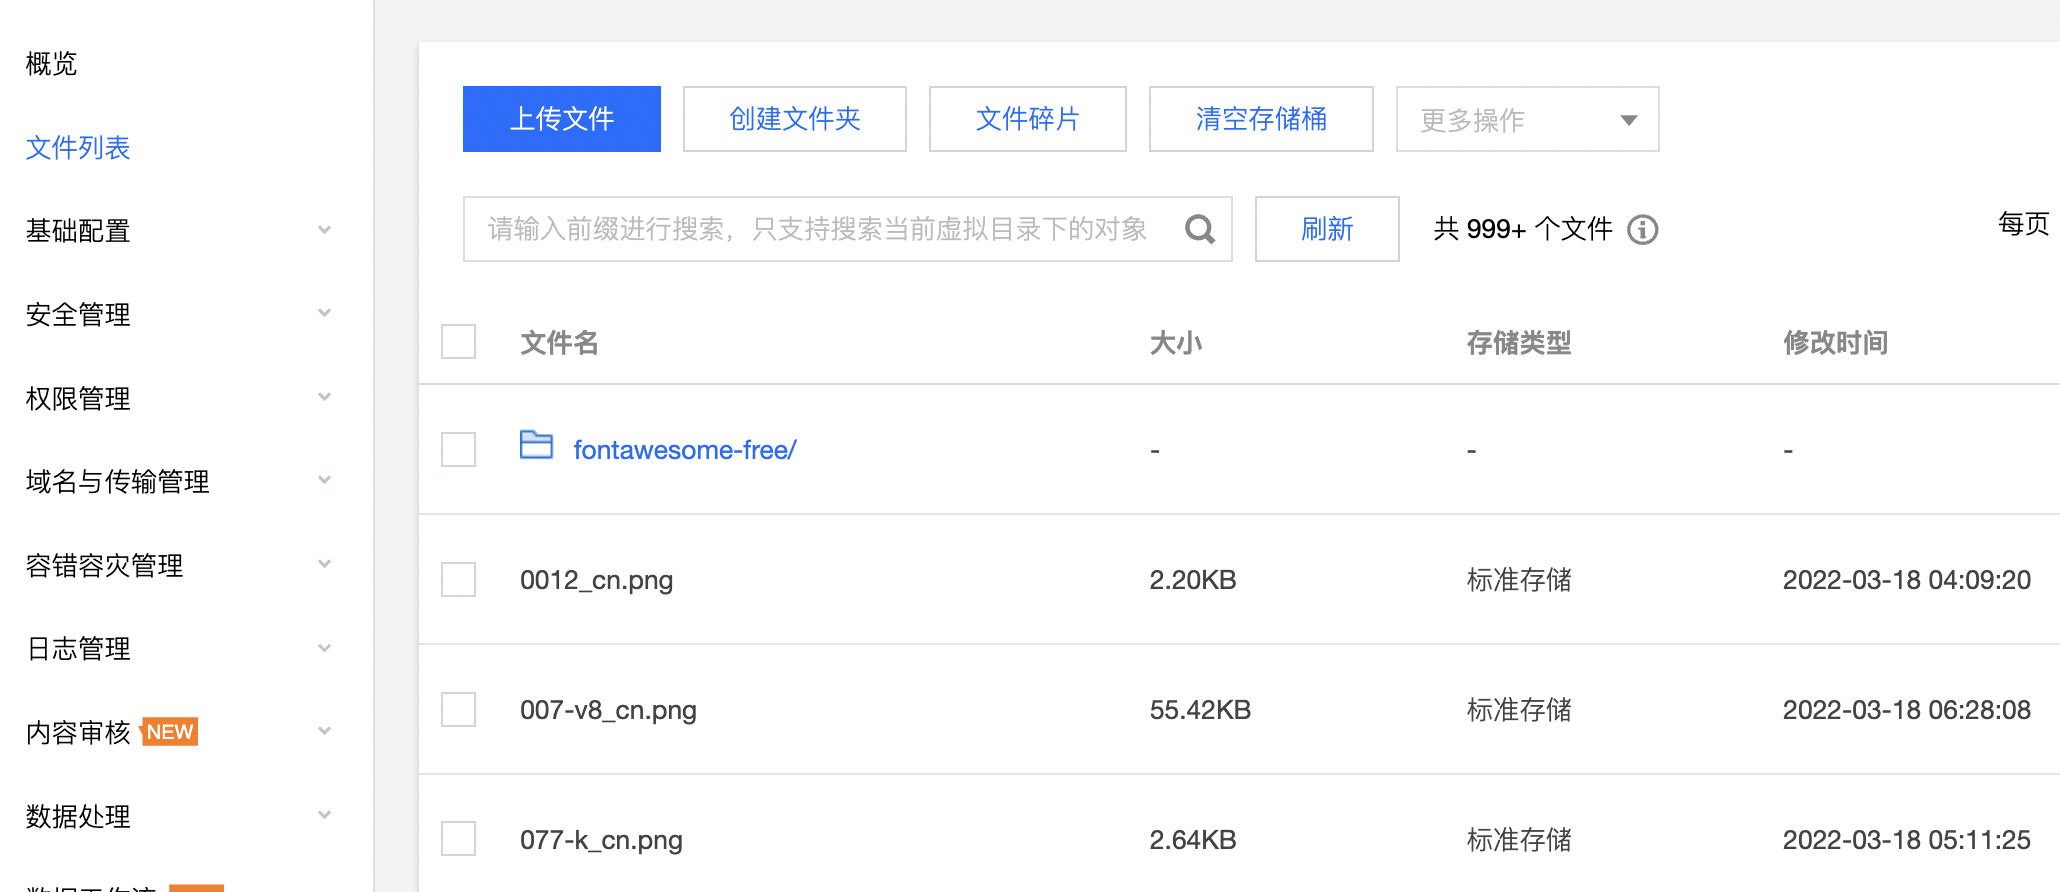
Task: Open the fontawesome-free/ folder link
Action: pos(685,450)
